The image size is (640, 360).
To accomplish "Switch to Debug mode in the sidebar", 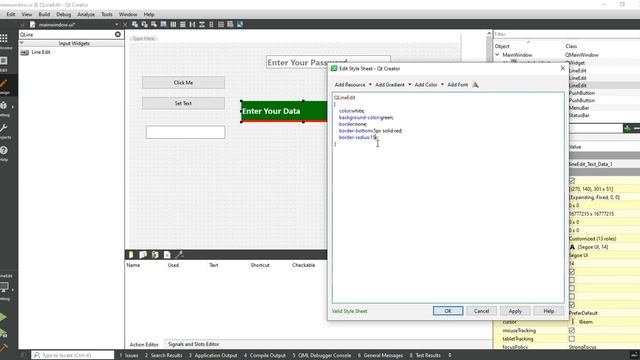I will click(x=4, y=108).
